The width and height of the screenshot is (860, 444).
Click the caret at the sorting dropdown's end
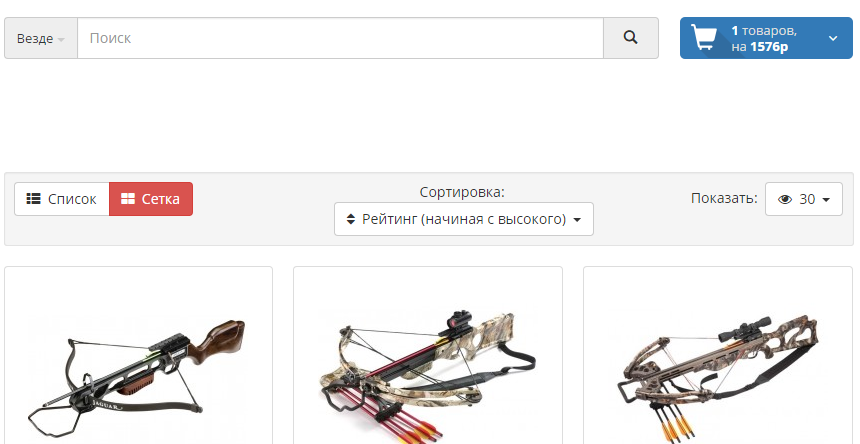(x=577, y=220)
